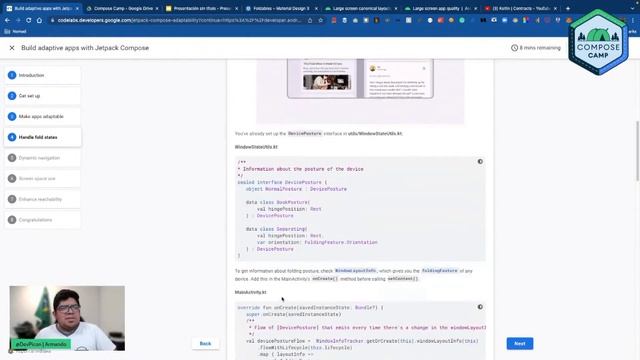Click the setContent{} inline code
This screenshot has height=360, width=640.
[403, 279]
